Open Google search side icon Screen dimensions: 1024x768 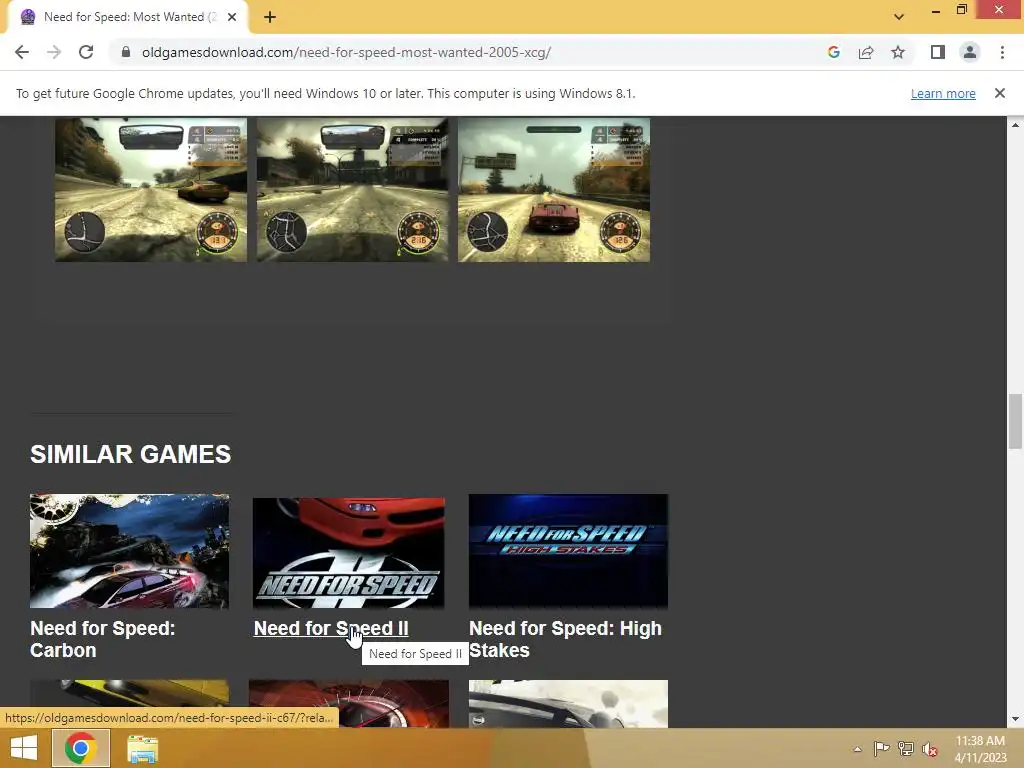[x=833, y=52]
